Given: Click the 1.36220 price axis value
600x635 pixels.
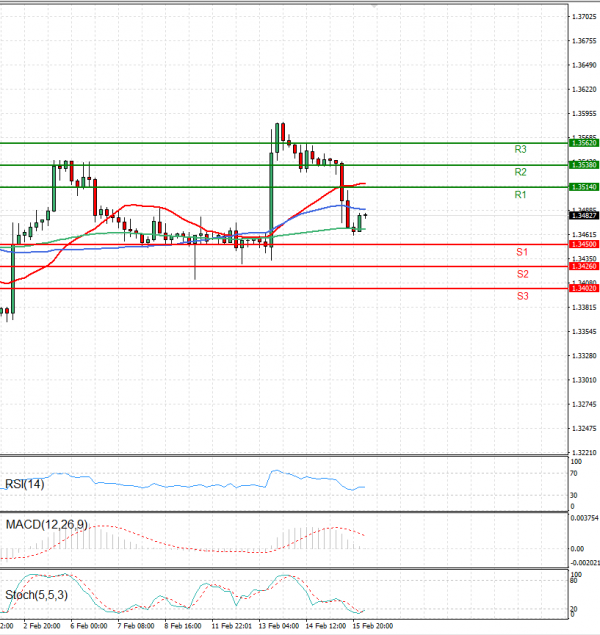Looking at the screenshot, I should [x=584, y=89].
